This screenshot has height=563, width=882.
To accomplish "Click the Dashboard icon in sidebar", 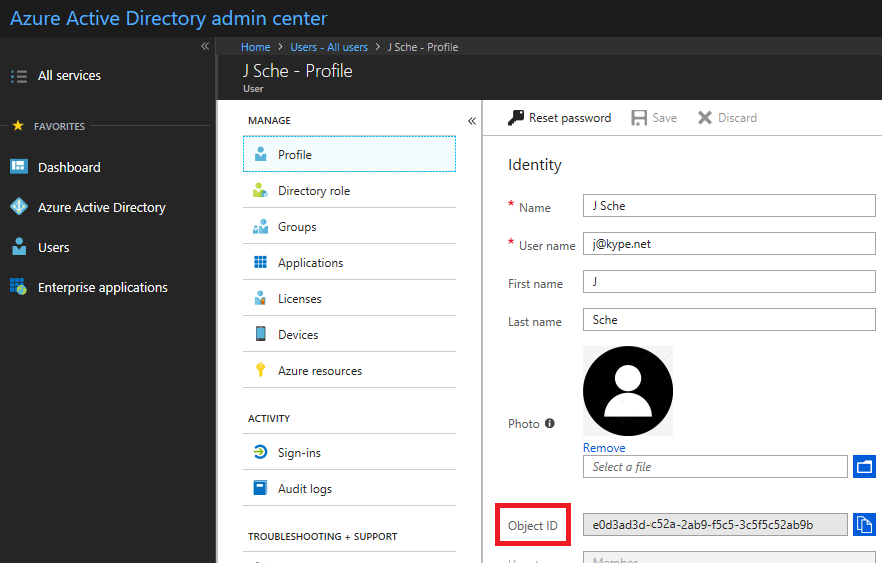I will [19, 166].
